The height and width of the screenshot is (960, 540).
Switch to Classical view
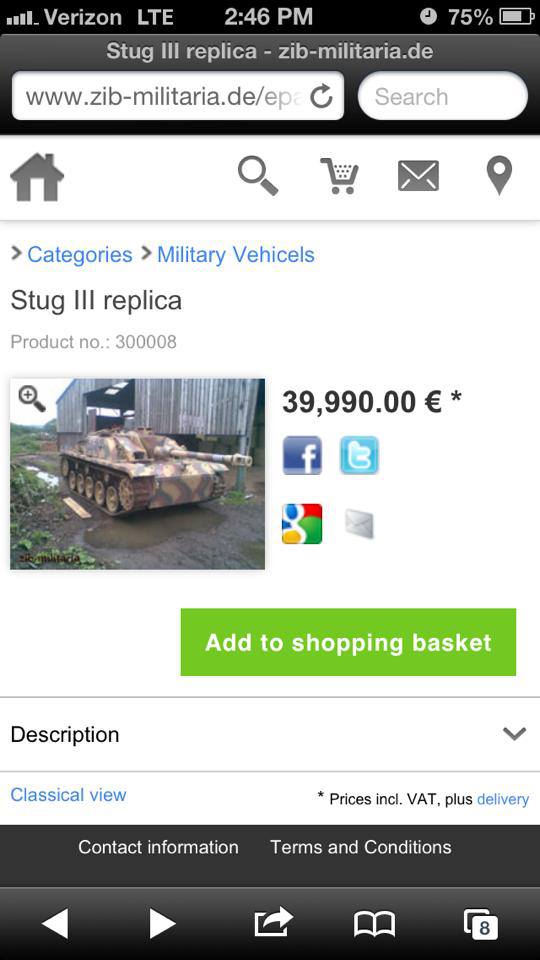coord(68,795)
